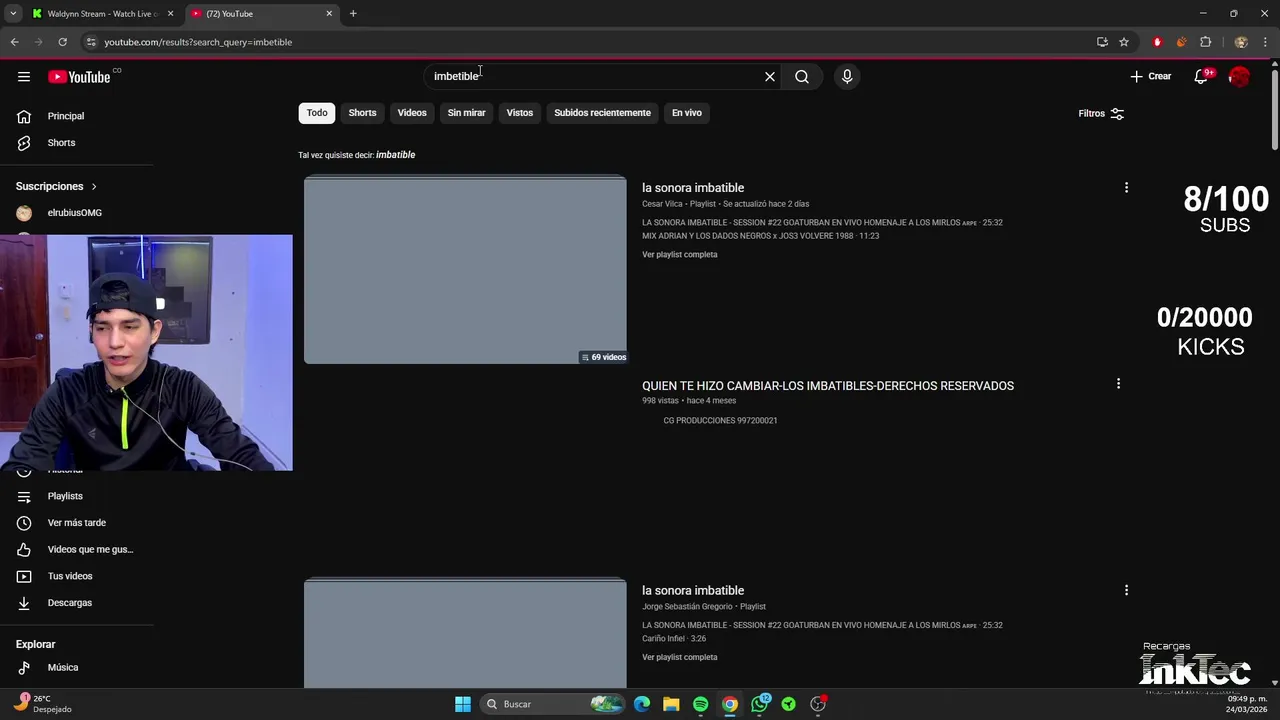Open the 26°C weather widget

tap(43, 704)
